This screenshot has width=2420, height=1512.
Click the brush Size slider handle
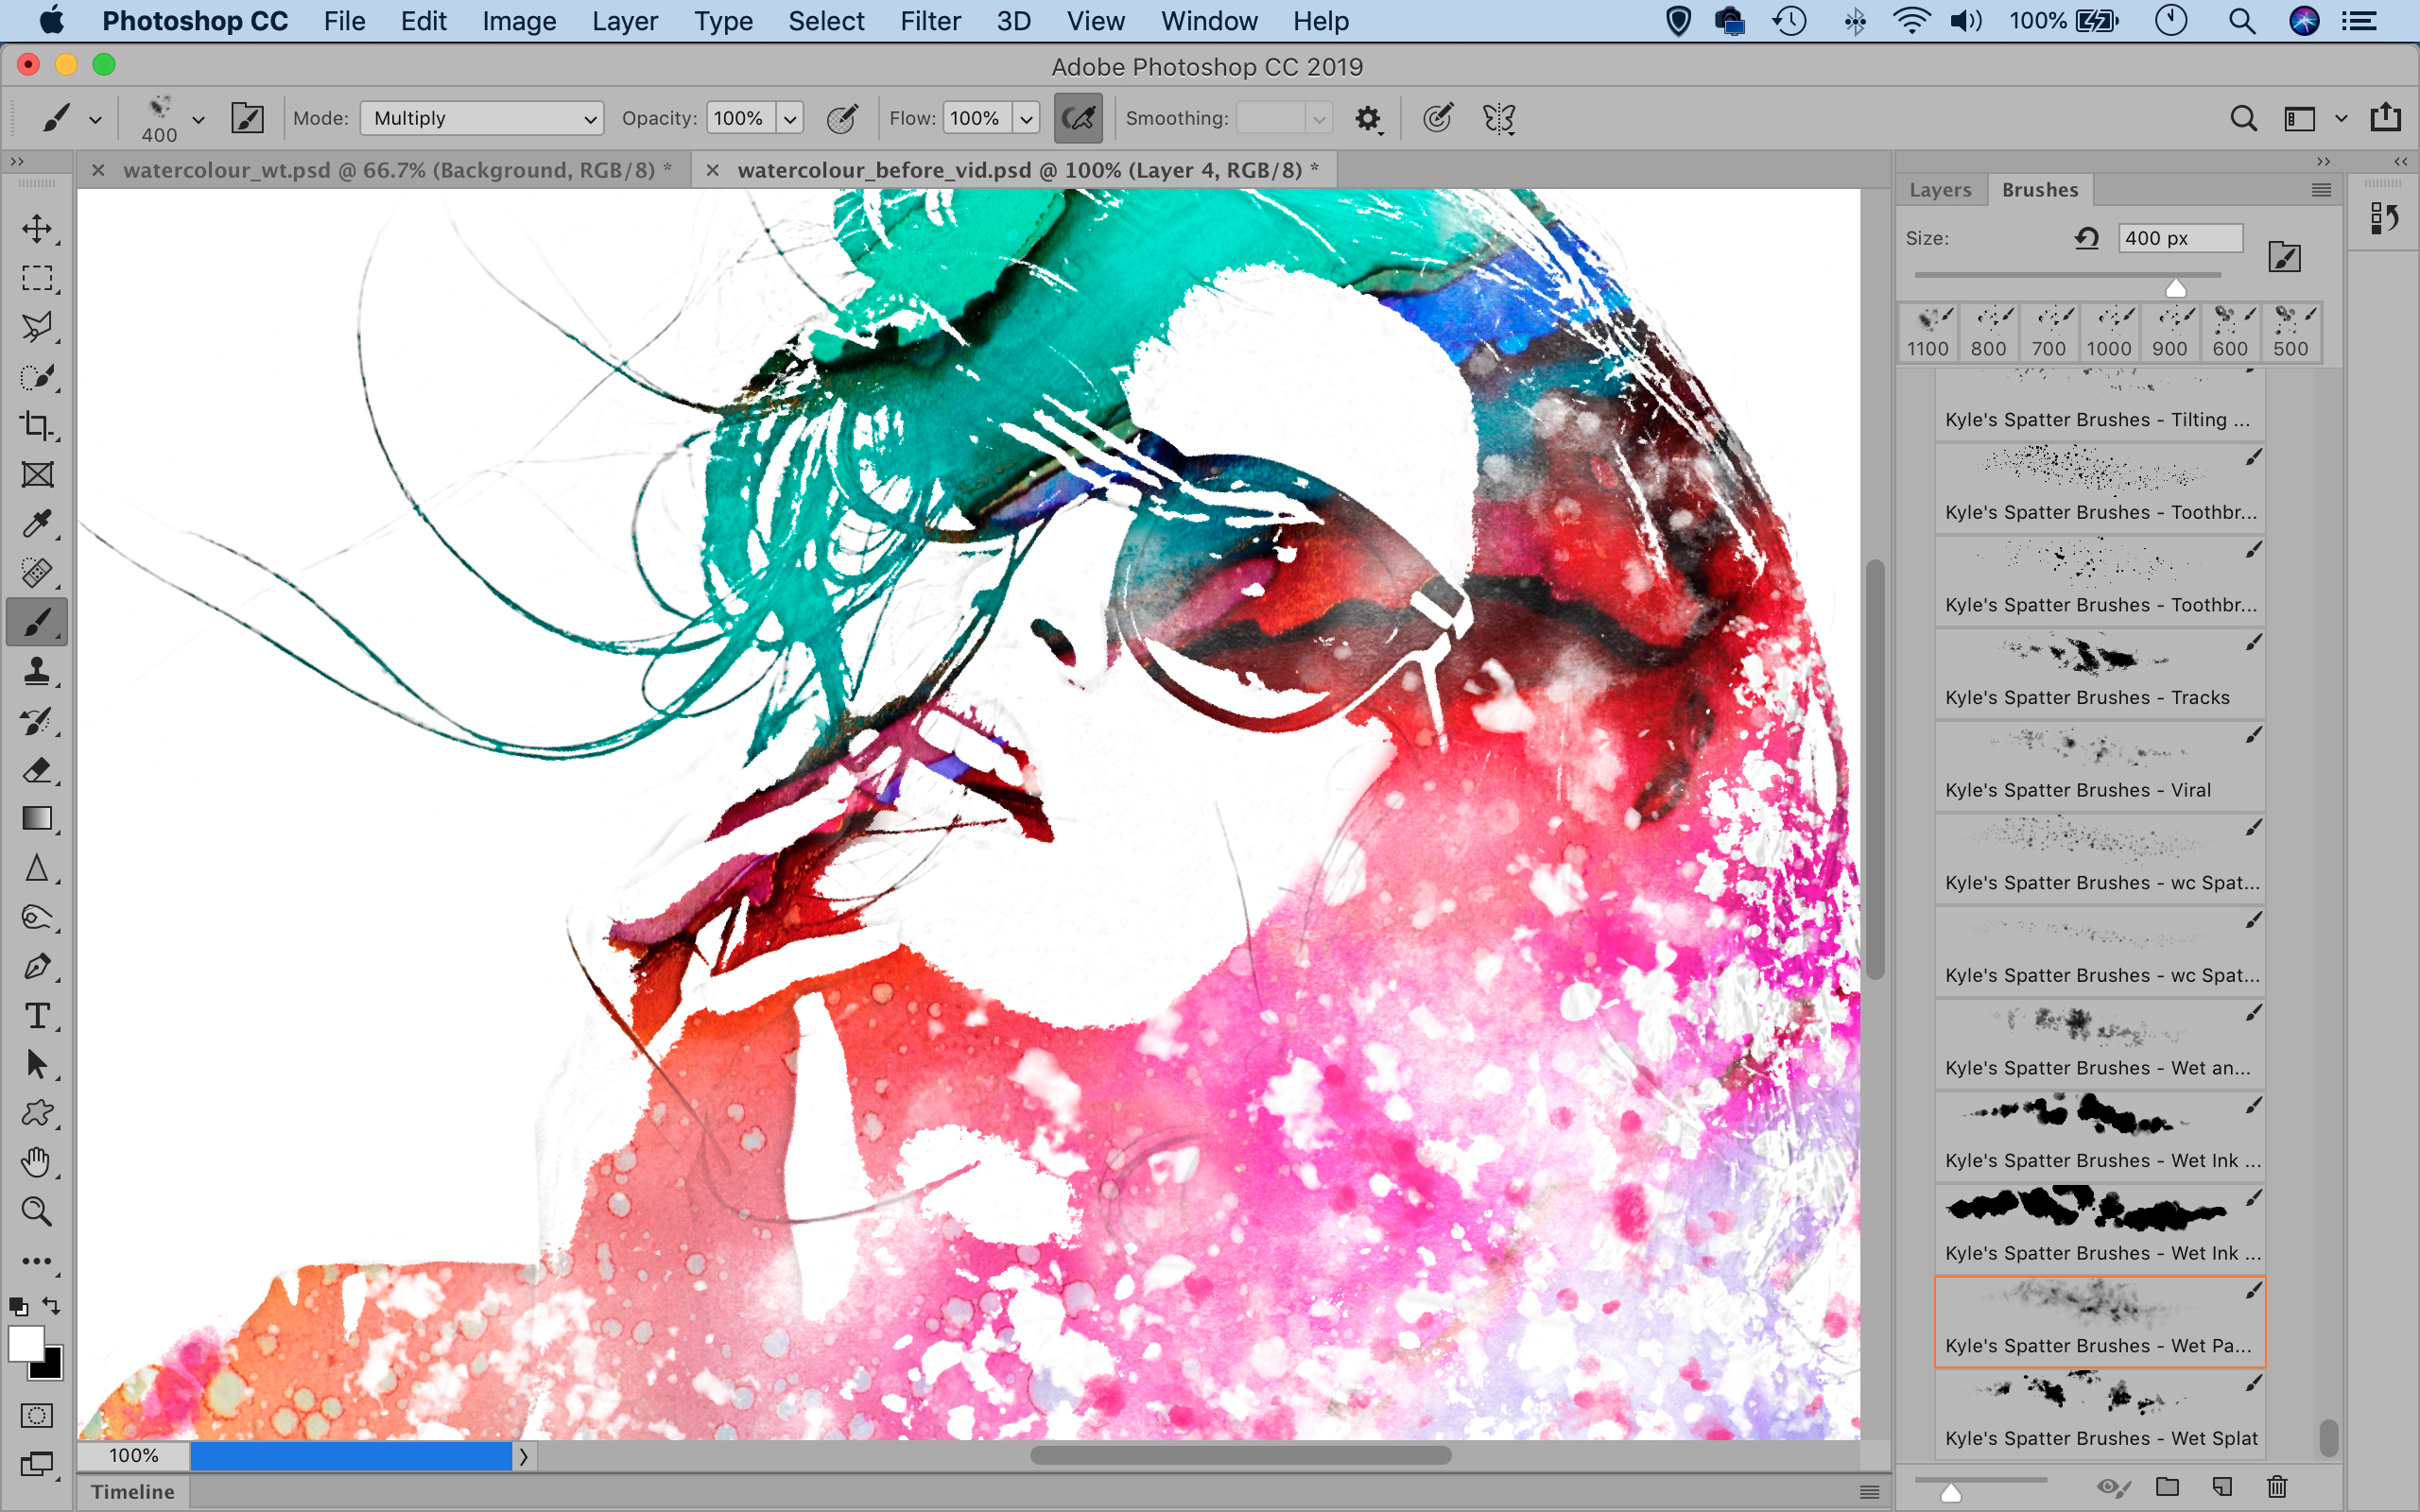(2175, 289)
